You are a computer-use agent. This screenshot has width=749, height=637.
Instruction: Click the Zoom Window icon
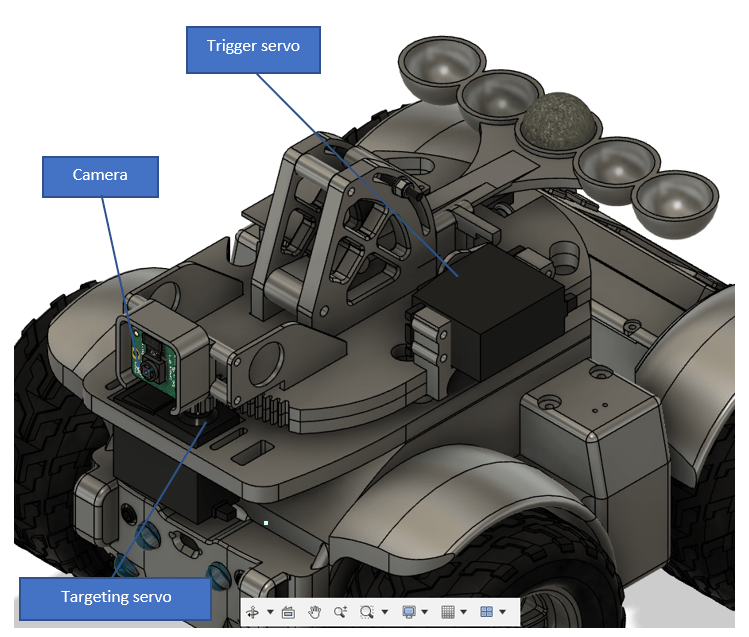pyautogui.click(x=367, y=612)
